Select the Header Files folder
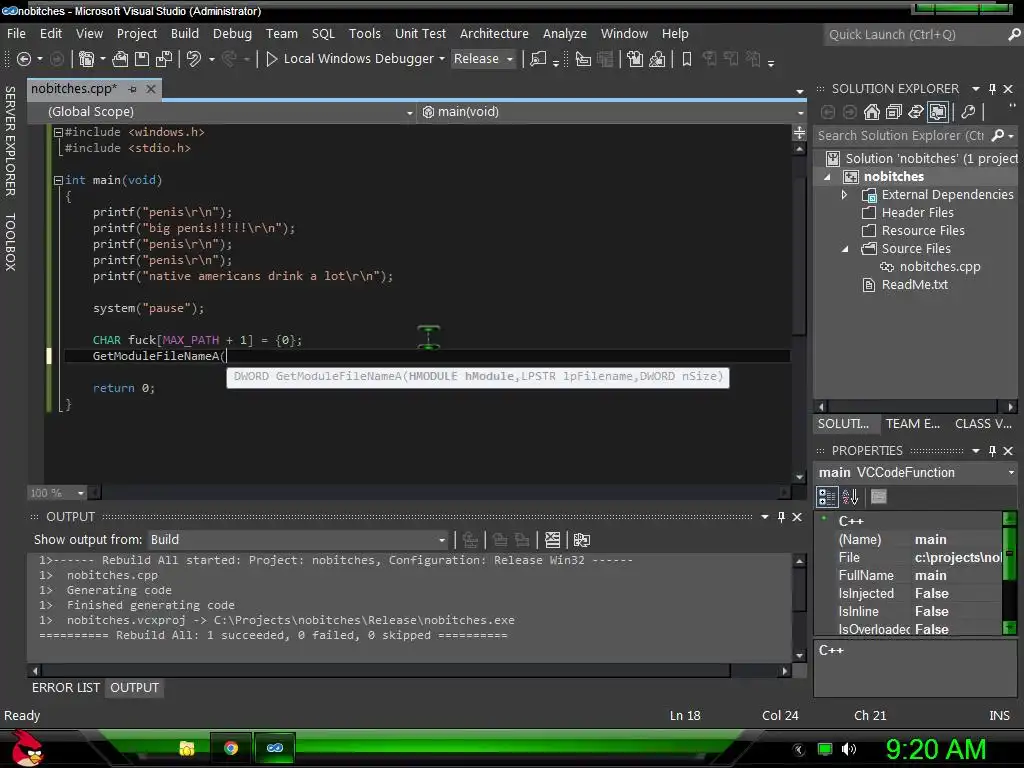The width and height of the screenshot is (1024, 768). pos(917,213)
